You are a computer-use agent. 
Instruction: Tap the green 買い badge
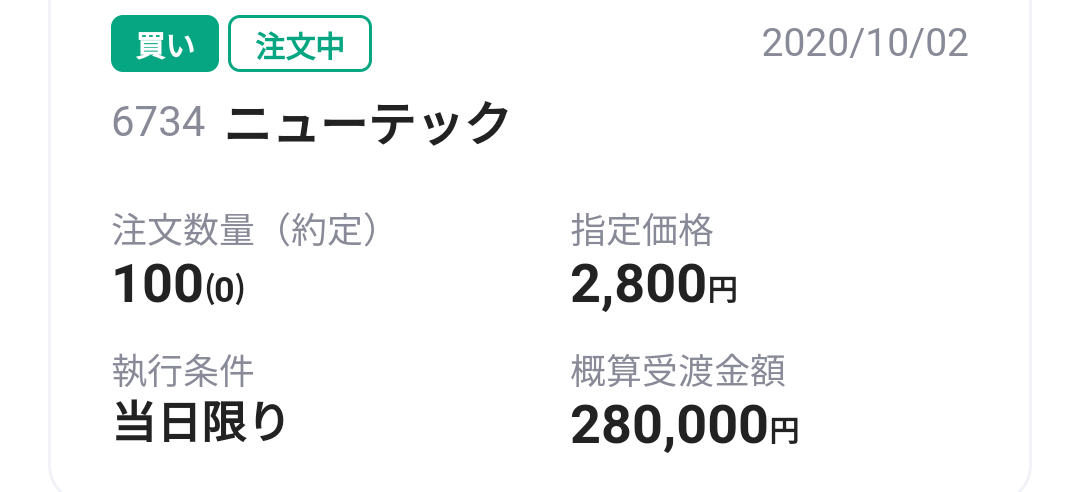[x=164, y=46]
